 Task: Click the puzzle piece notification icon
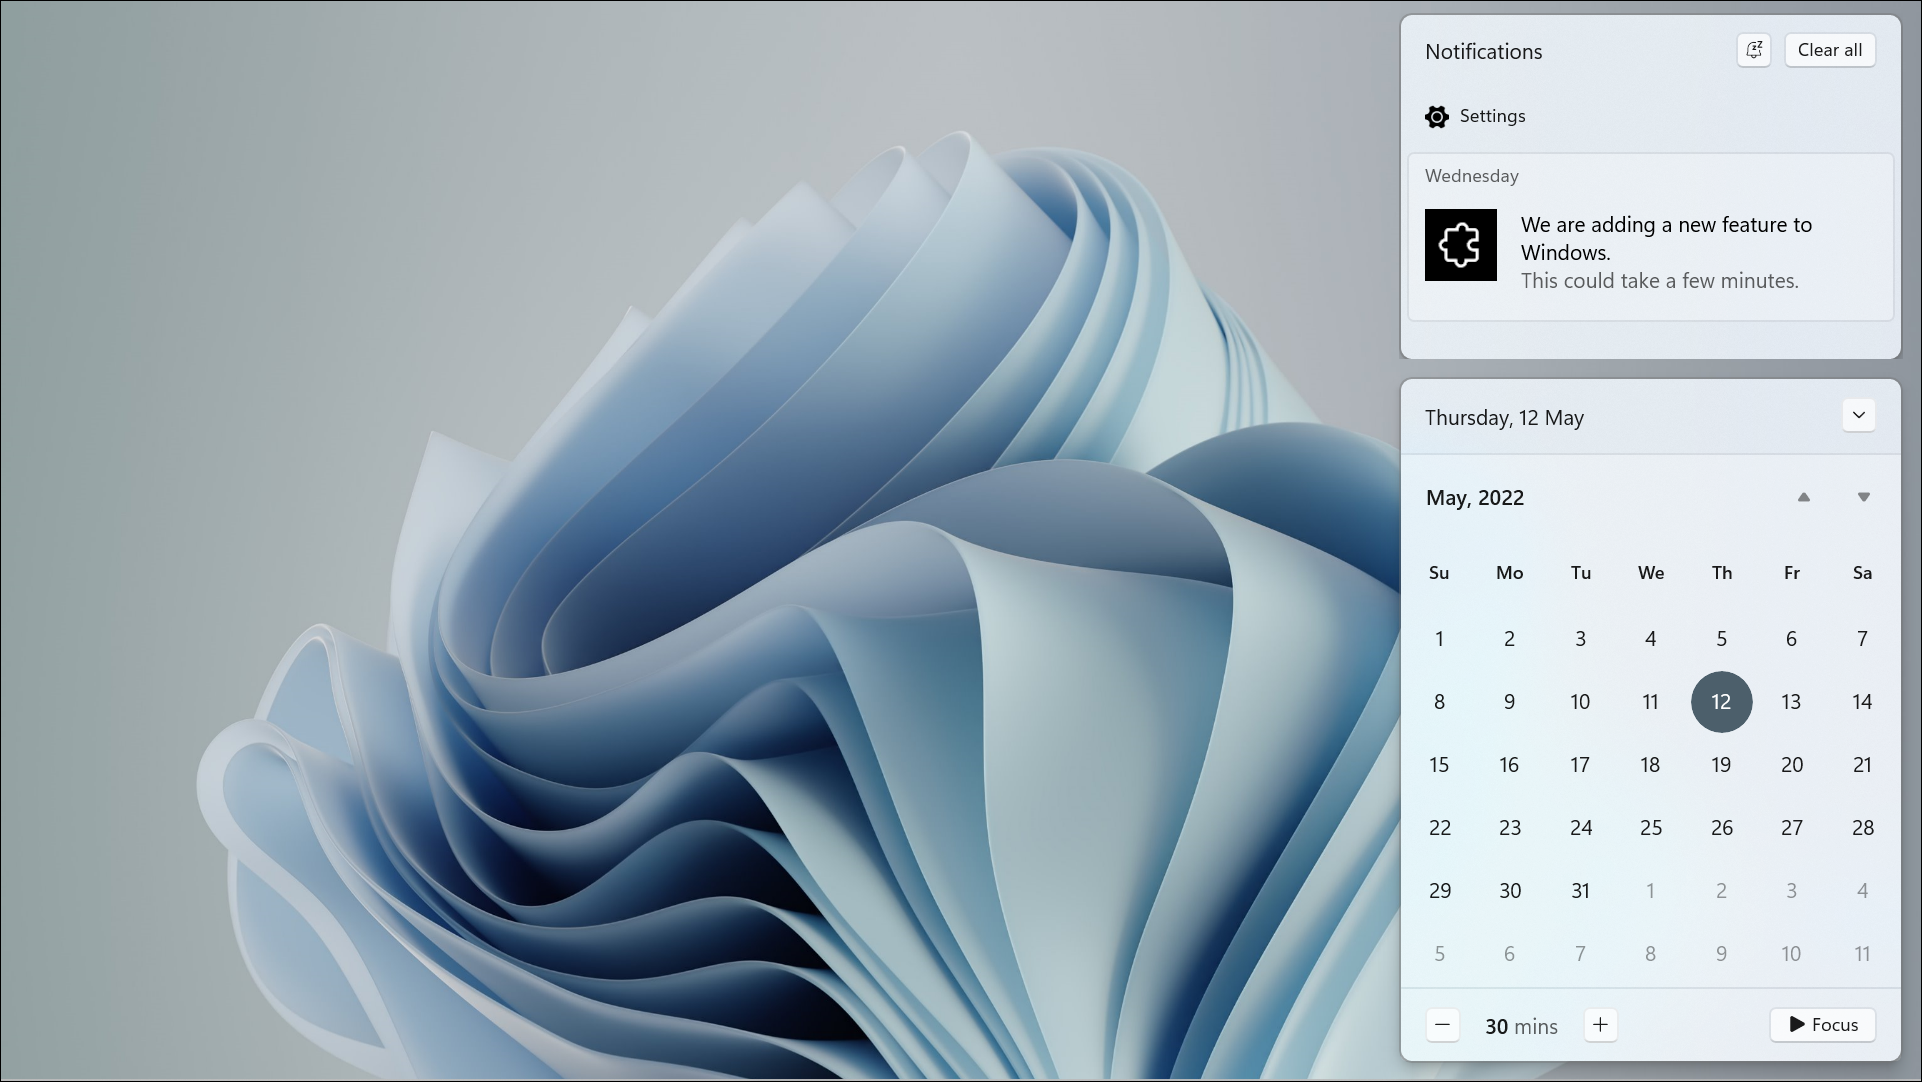click(x=1460, y=245)
